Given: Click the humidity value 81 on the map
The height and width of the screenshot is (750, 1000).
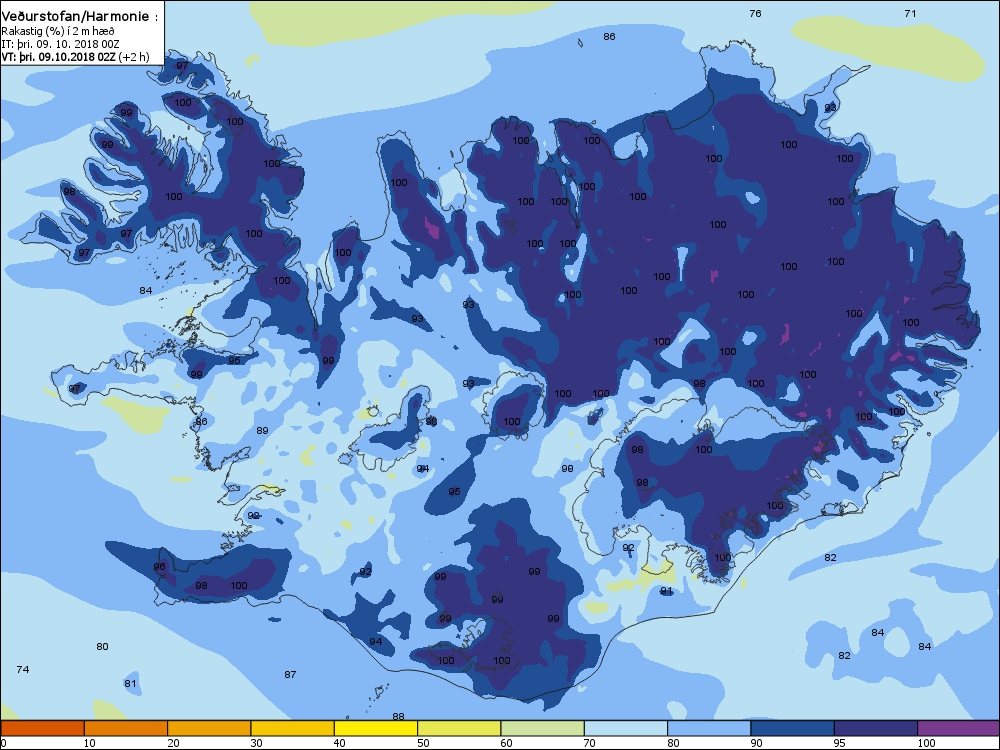Looking at the screenshot, I should (x=130, y=683).
